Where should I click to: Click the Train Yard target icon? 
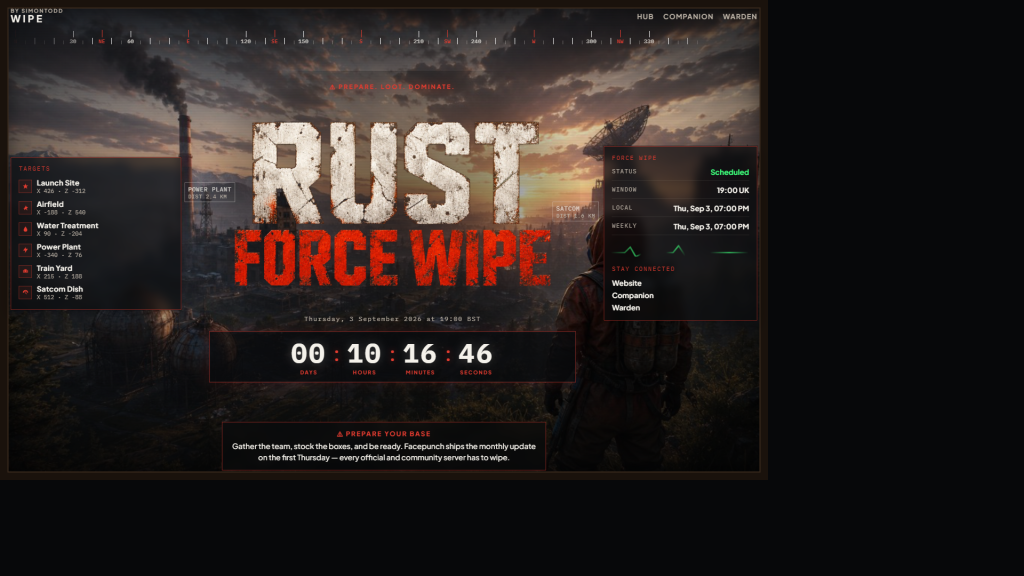[25, 272]
